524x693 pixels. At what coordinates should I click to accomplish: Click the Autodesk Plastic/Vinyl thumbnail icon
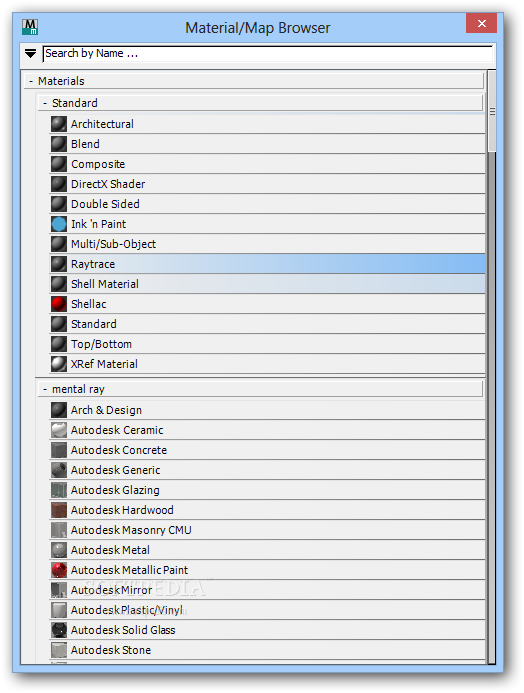(59, 610)
